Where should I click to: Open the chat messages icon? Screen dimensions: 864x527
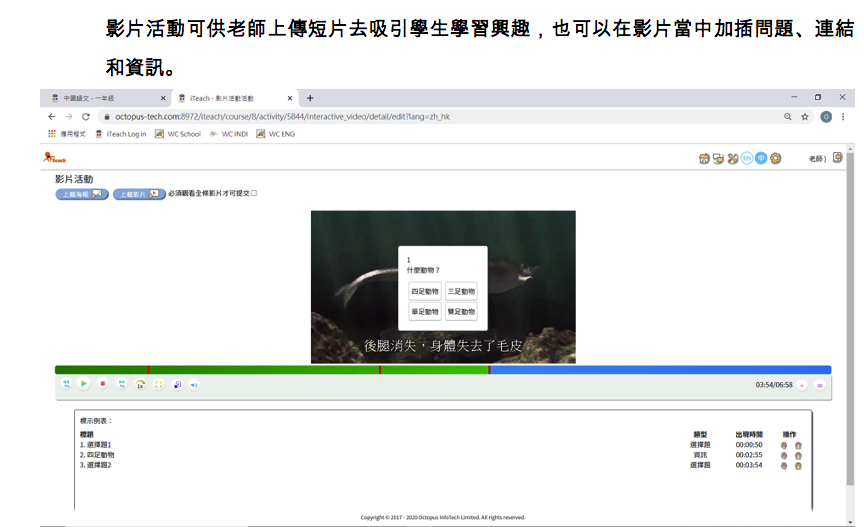tap(718, 159)
